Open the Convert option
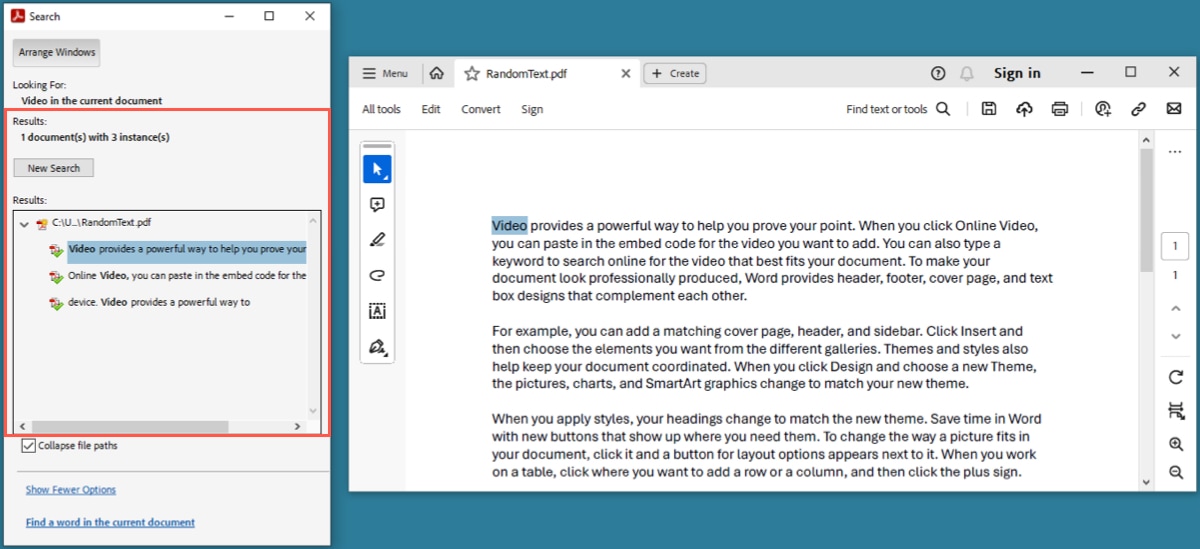This screenshot has width=1200, height=549. click(481, 109)
